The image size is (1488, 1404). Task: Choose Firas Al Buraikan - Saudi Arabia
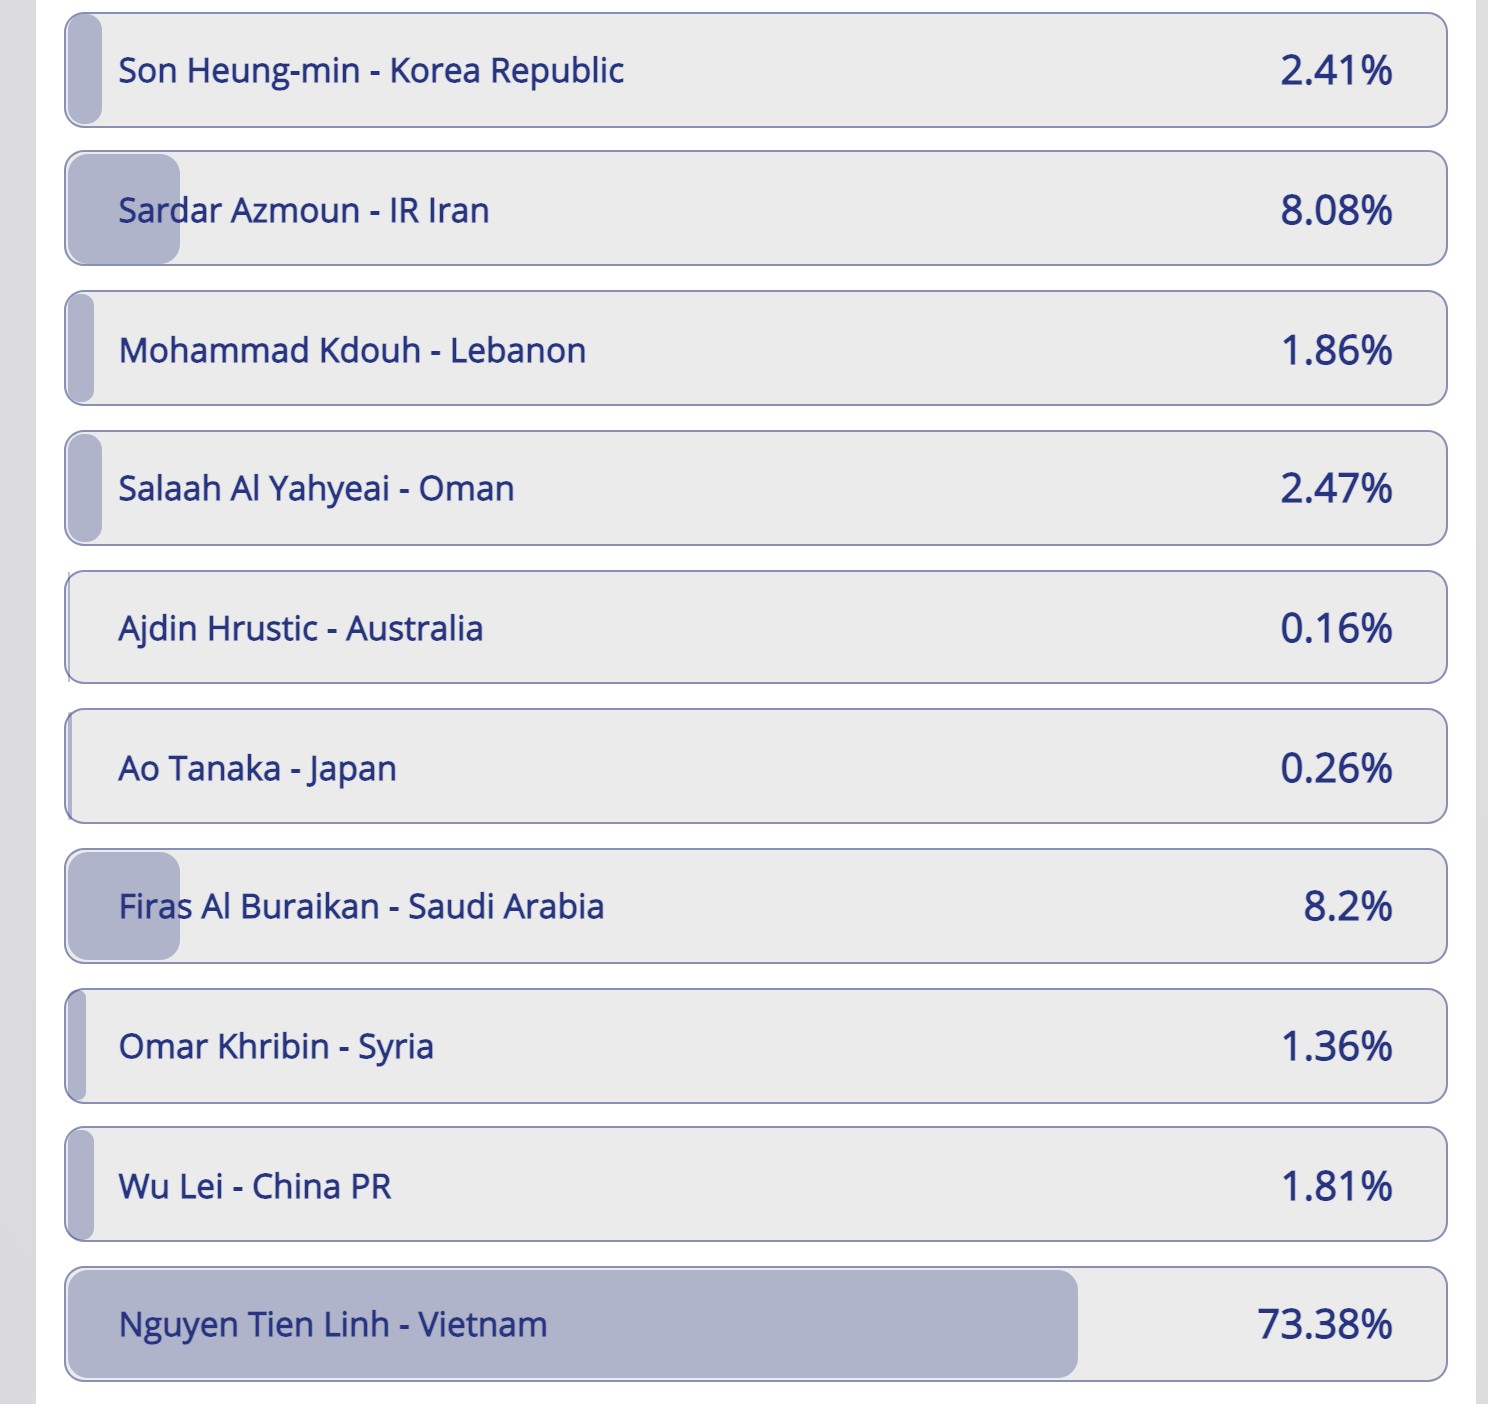point(756,906)
